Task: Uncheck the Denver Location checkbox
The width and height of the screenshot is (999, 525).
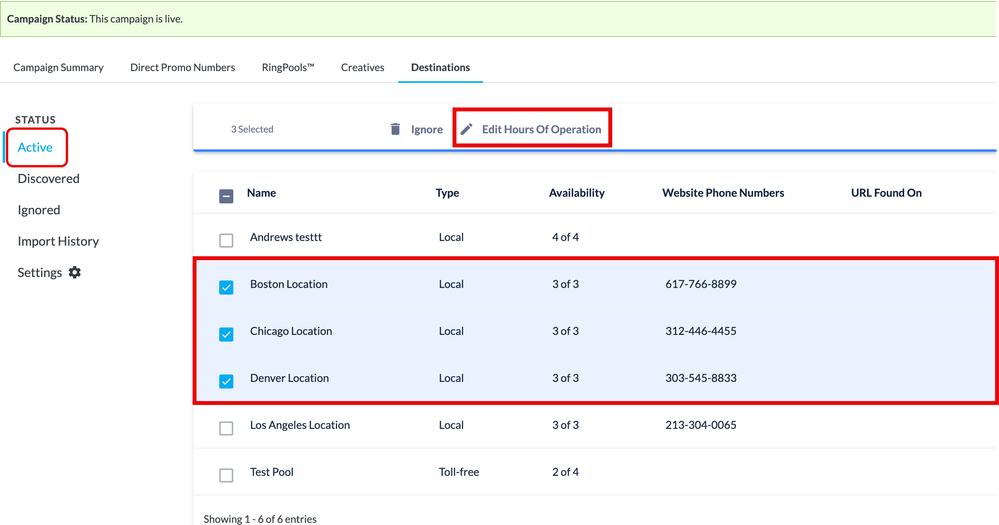Action: tap(226, 381)
